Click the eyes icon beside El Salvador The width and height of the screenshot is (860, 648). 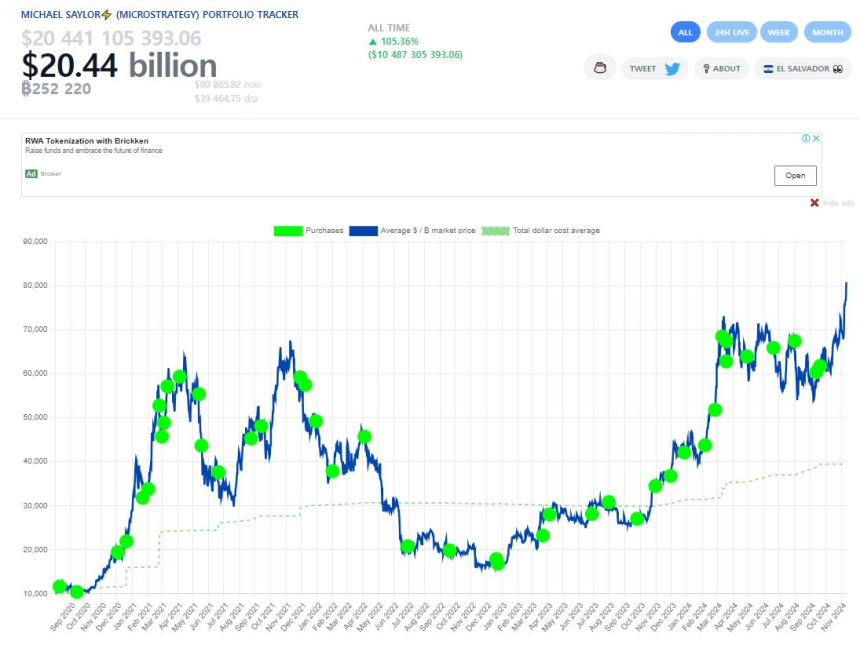pyautogui.click(x=836, y=69)
